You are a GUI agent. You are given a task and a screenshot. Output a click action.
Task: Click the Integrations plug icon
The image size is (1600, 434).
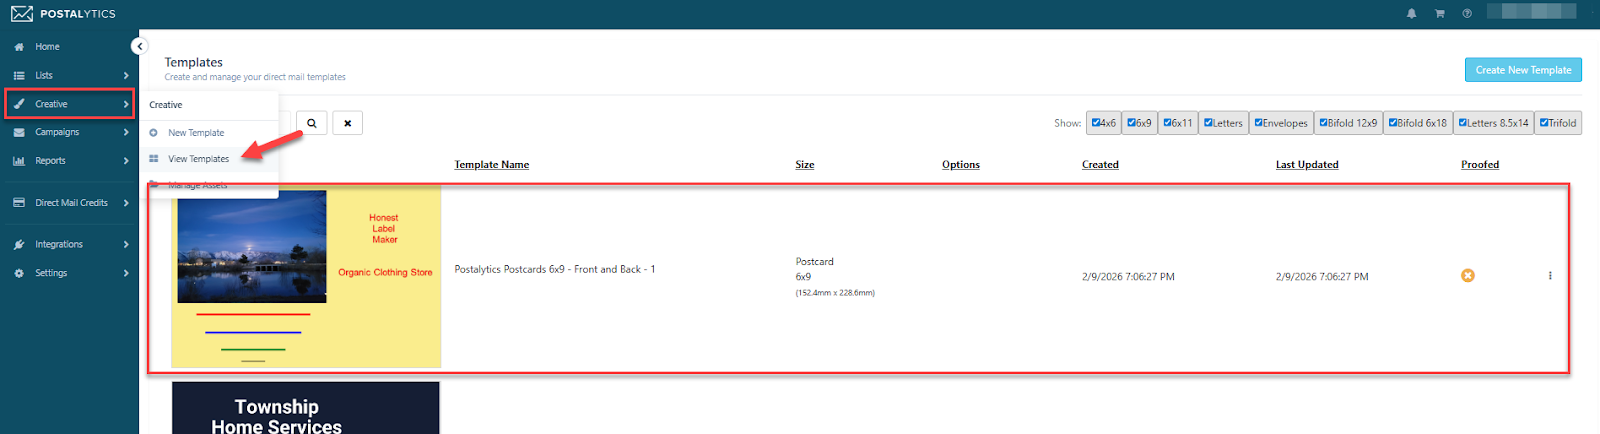[x=19, y=244]
